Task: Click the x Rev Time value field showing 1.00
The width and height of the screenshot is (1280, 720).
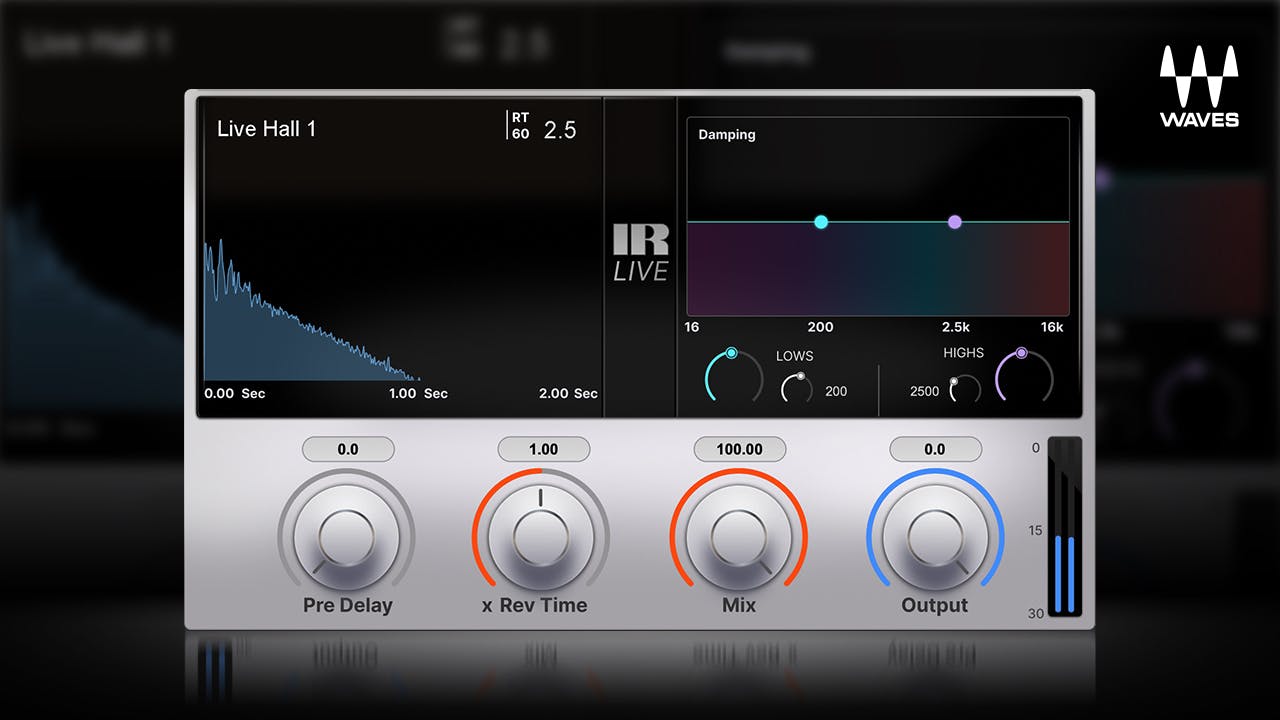Action: coord(543,449)
